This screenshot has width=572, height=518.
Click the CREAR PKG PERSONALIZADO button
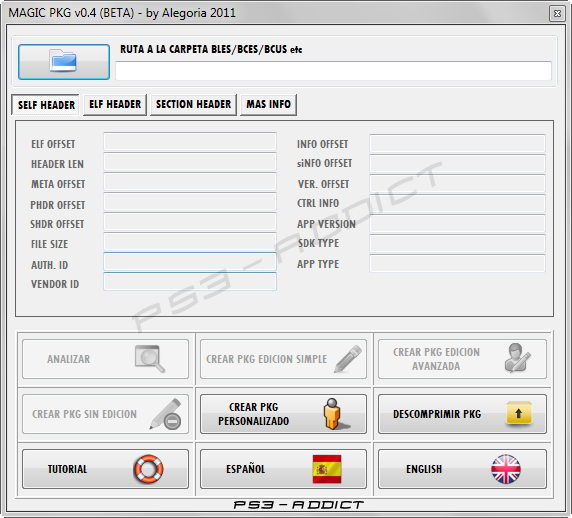click(x=283, y=414)
